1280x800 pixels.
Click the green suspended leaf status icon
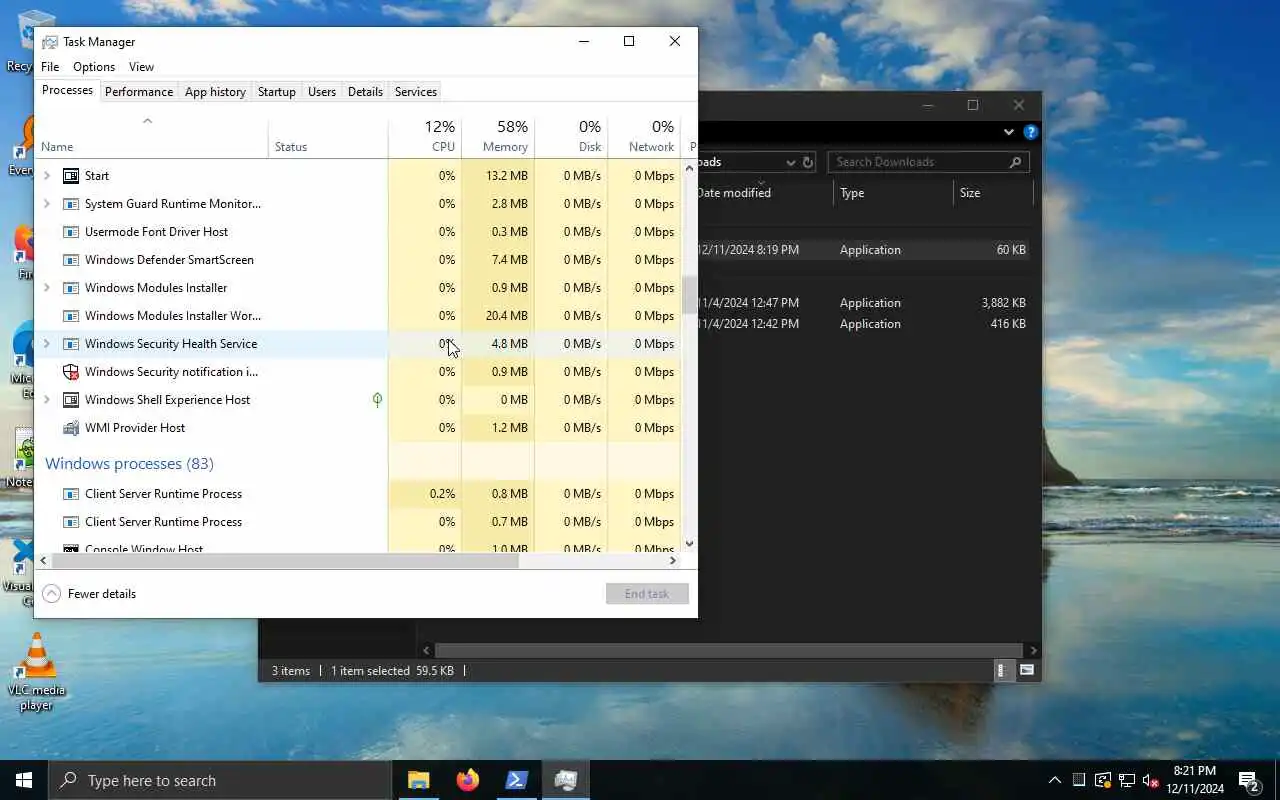coord(377,400)
